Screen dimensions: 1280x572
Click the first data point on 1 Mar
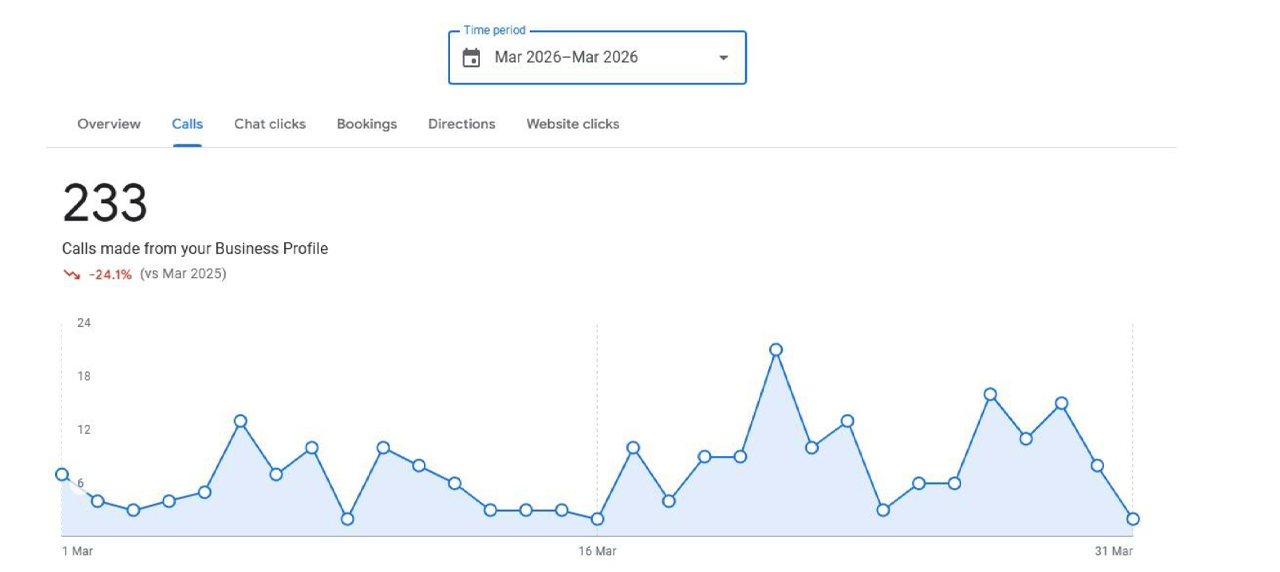[62, 474]
